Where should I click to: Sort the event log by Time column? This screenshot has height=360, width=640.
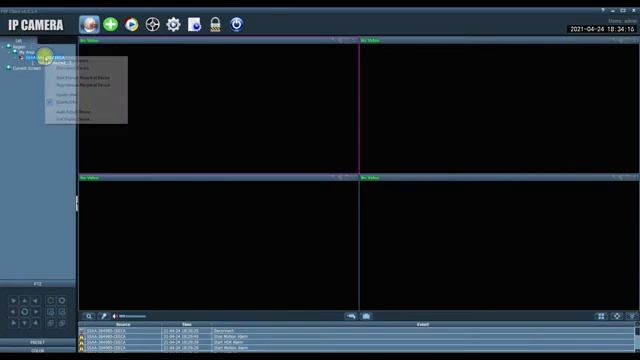pyautogui.click(x=187, y=324)
